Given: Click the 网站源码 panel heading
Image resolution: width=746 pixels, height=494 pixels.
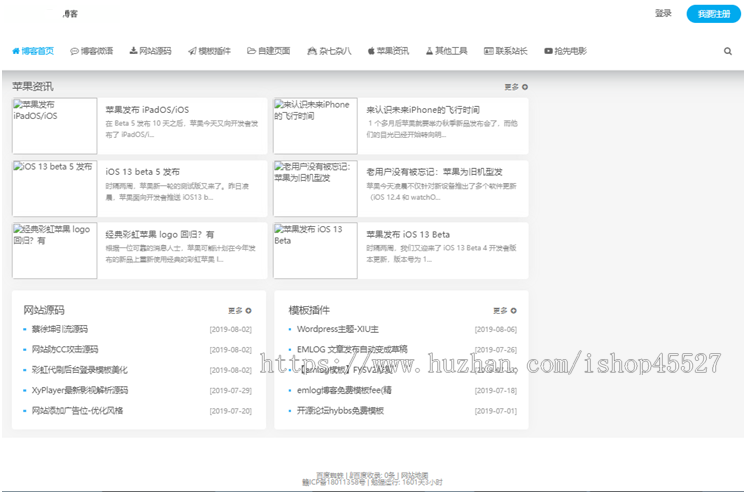Looking at the screenshot, I should click(x=44, y=310).
